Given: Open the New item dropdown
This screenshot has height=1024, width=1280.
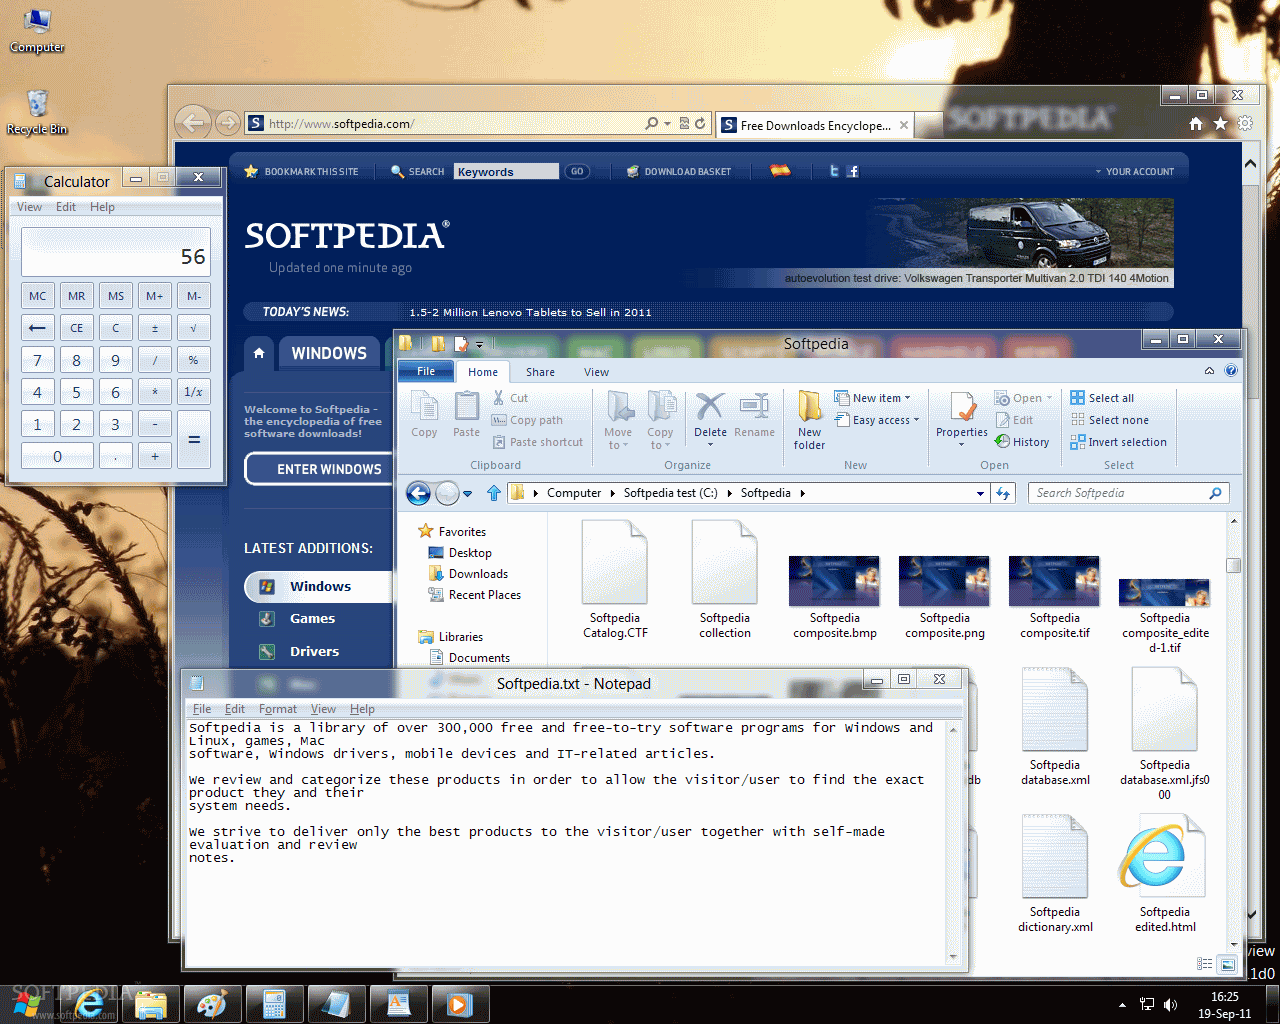Looking at the screenshot, I should pyautogui.click(x=874, y=398).
